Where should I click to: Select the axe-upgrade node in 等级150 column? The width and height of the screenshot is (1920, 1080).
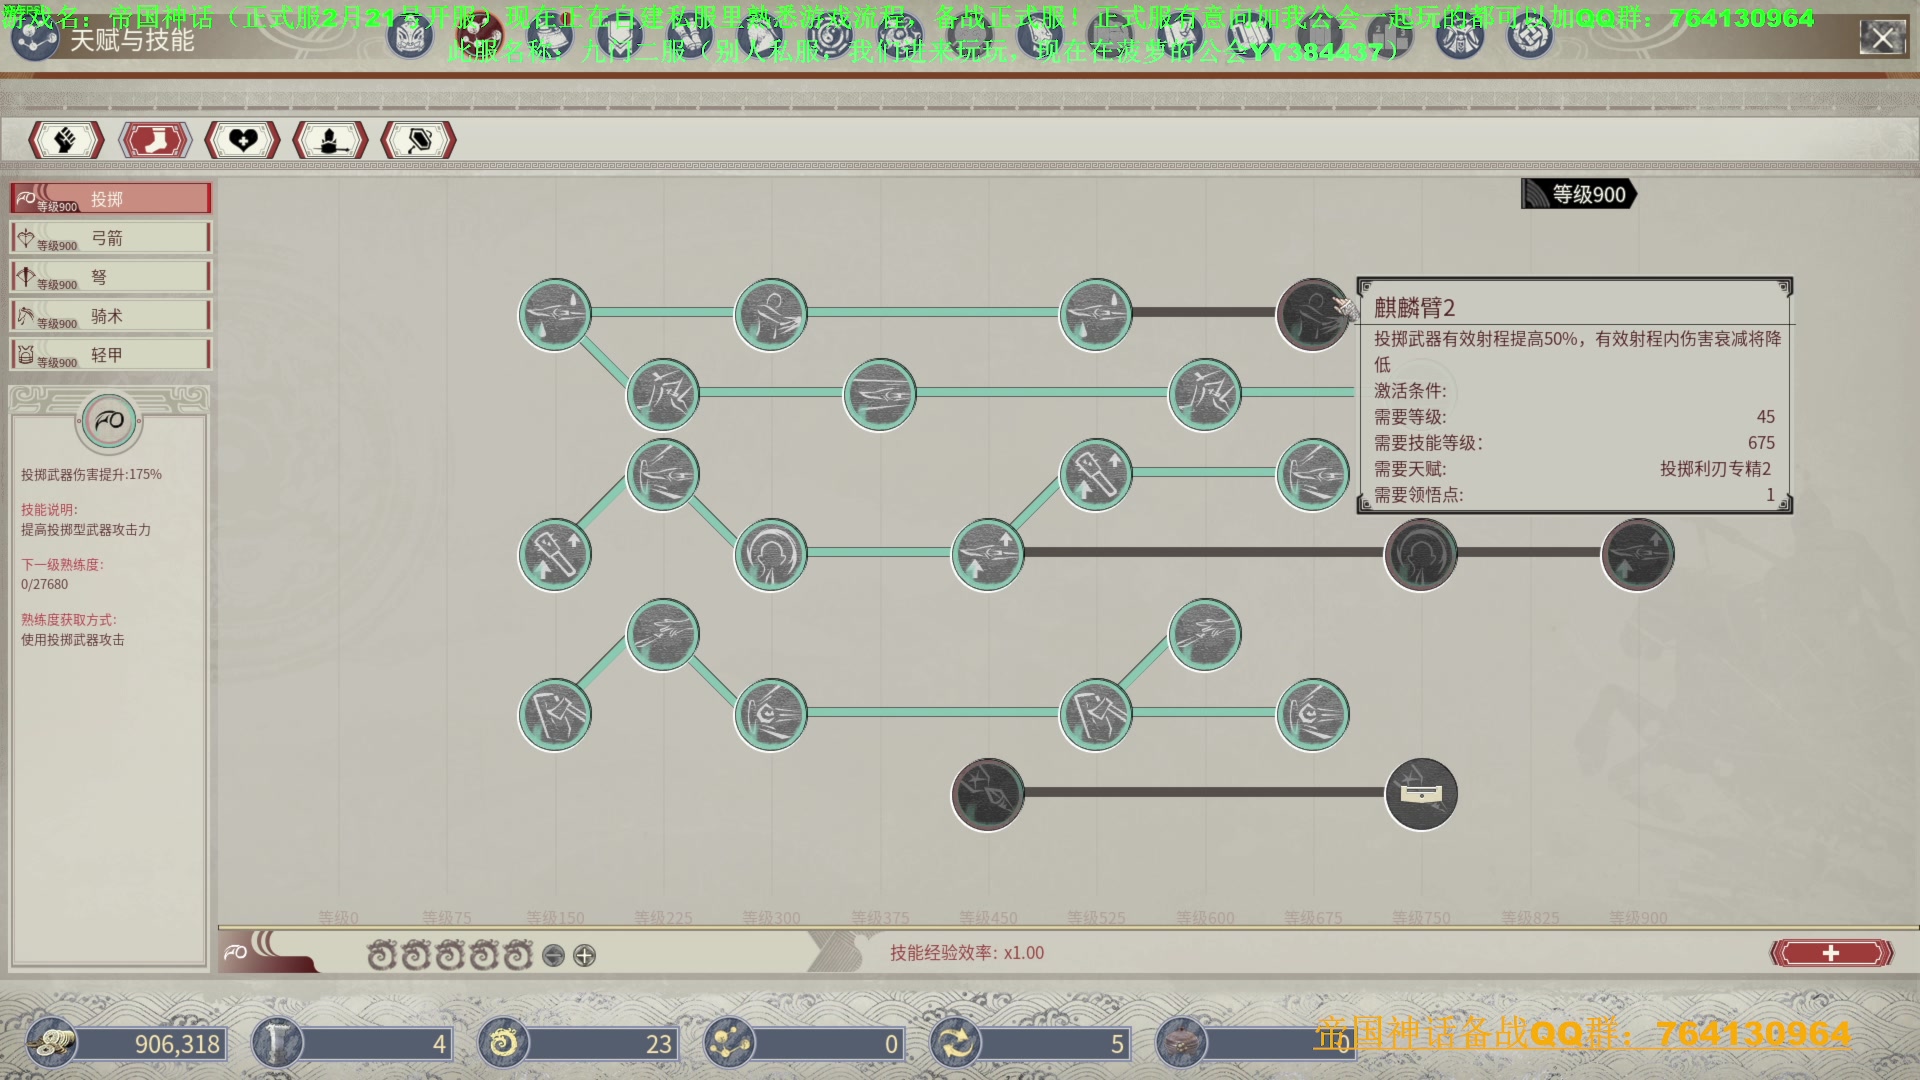click(554, 555)
